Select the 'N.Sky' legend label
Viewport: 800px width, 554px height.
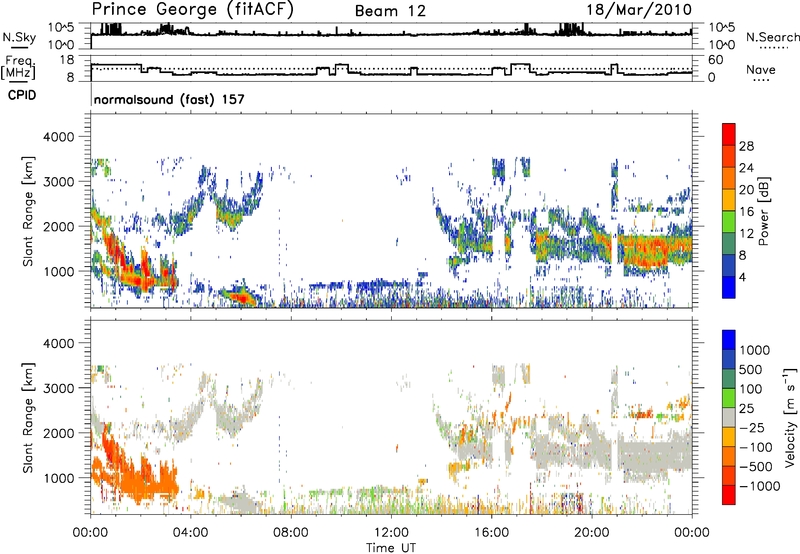coord(19,37)
